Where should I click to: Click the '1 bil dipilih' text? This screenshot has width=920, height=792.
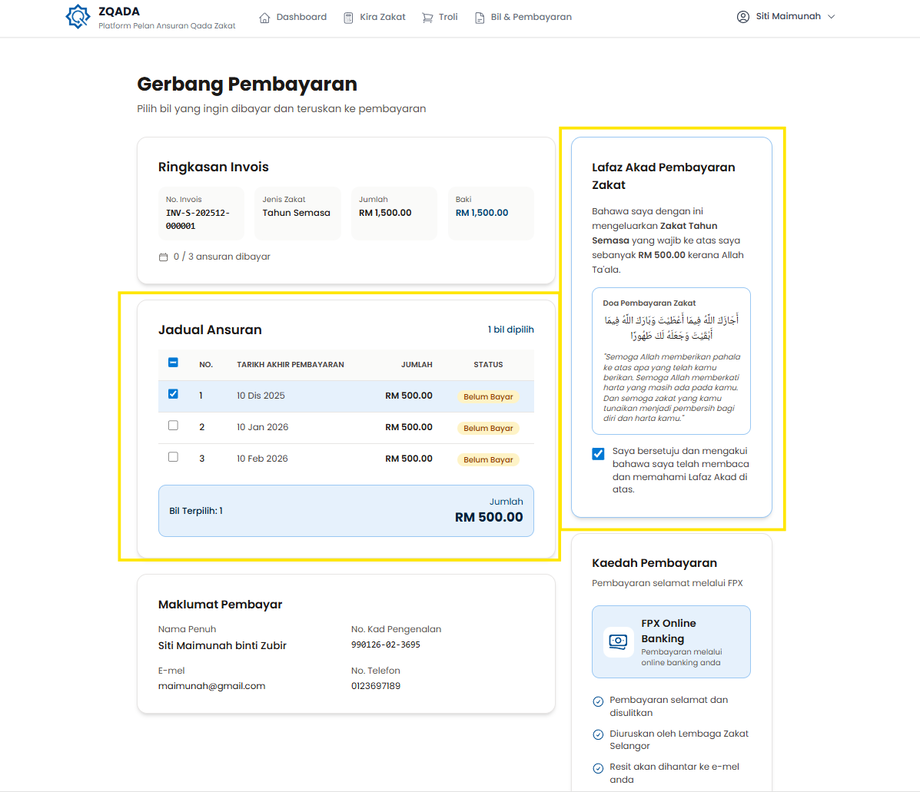coord(510,330)
